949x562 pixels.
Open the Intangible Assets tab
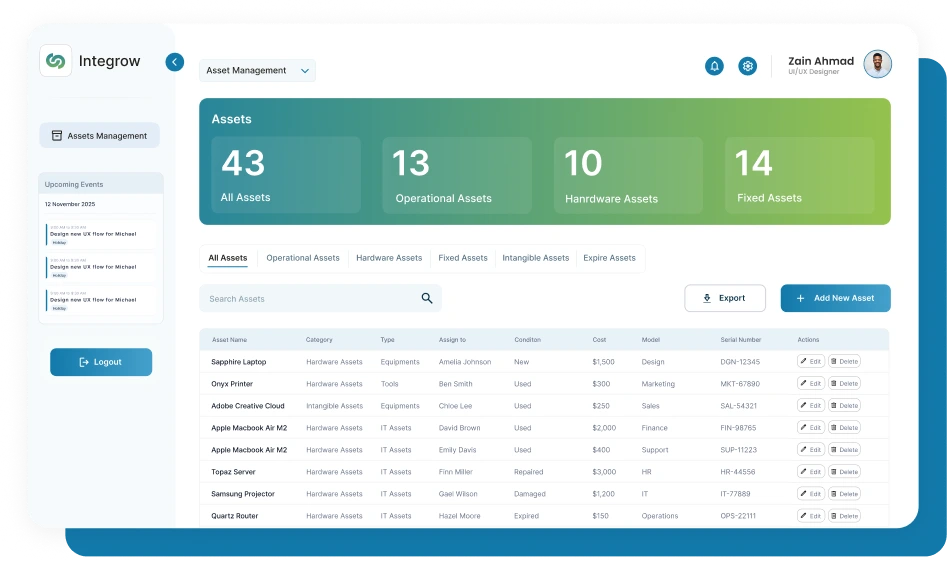pos(535,258)
